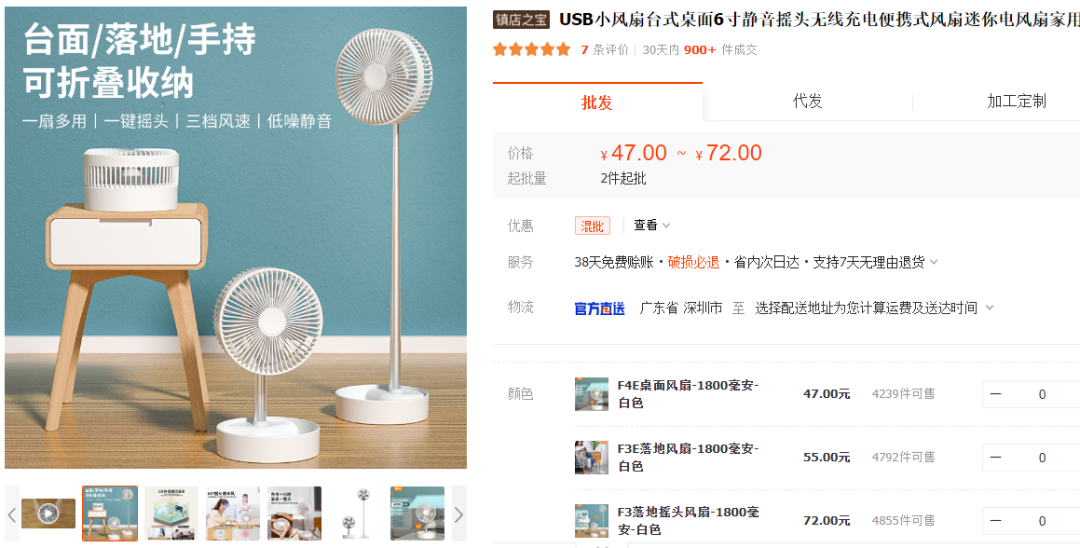The width and height of the screenshot is (1080, 548).
Task: Show next product thumbnails with right arrow
Action: 459,515
